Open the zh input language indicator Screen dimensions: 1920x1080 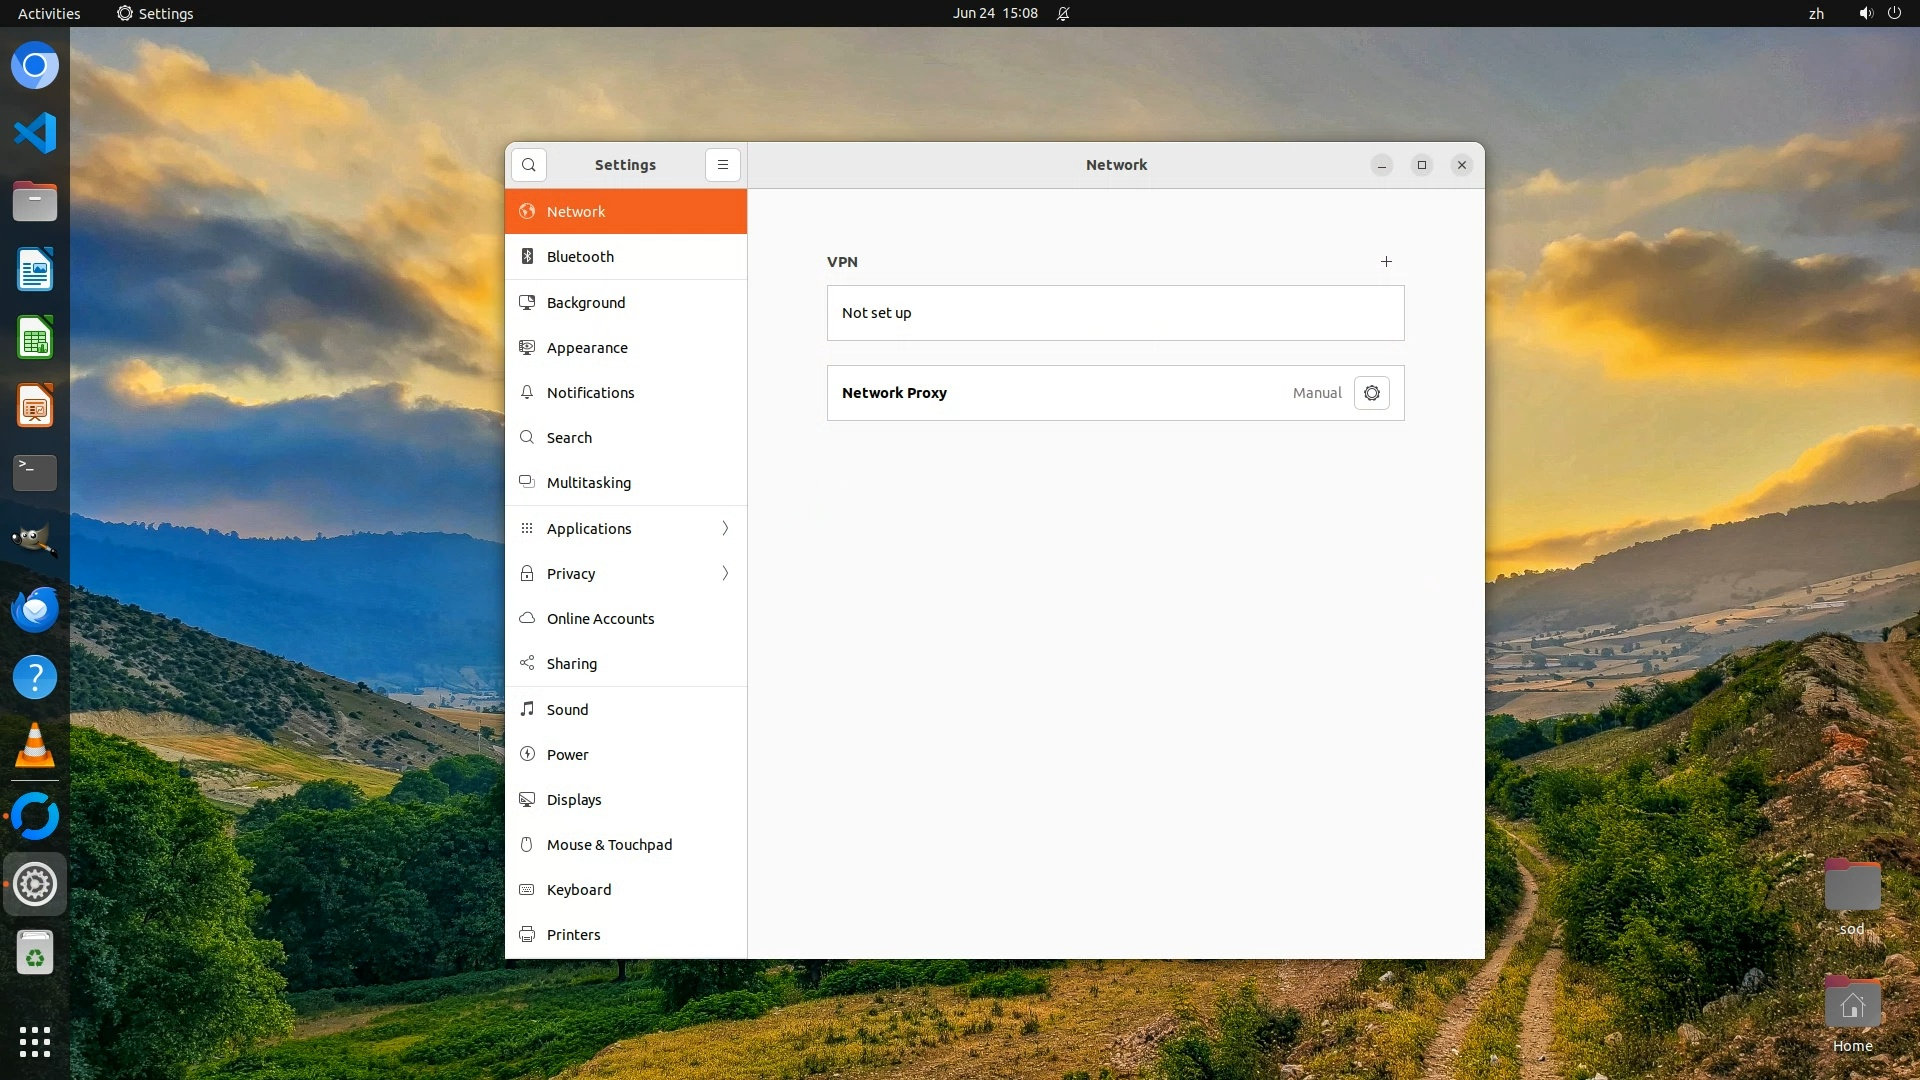(1816, 14)
